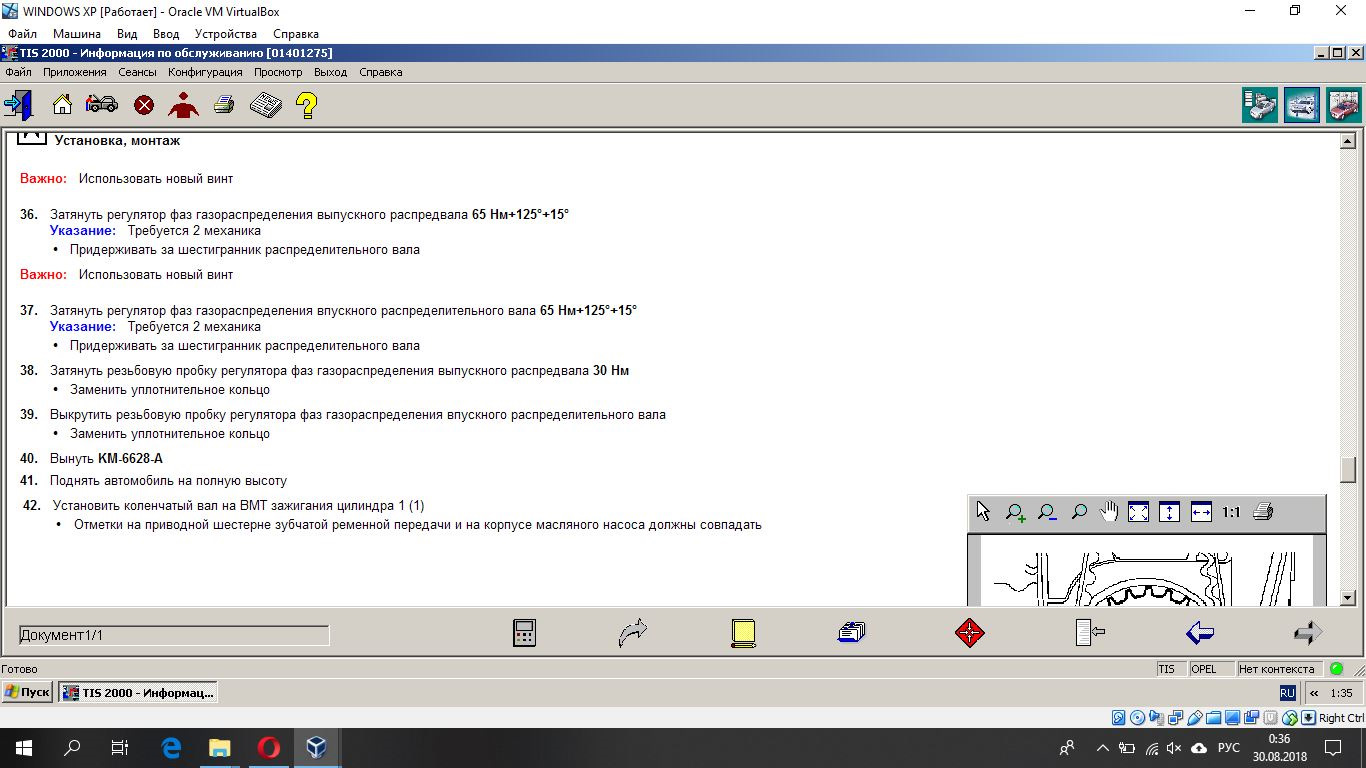The width and height of the screenshot is (1366, 768).
Task: Click the RU language indicator in XP tray
Action: tap(1287, 692)
